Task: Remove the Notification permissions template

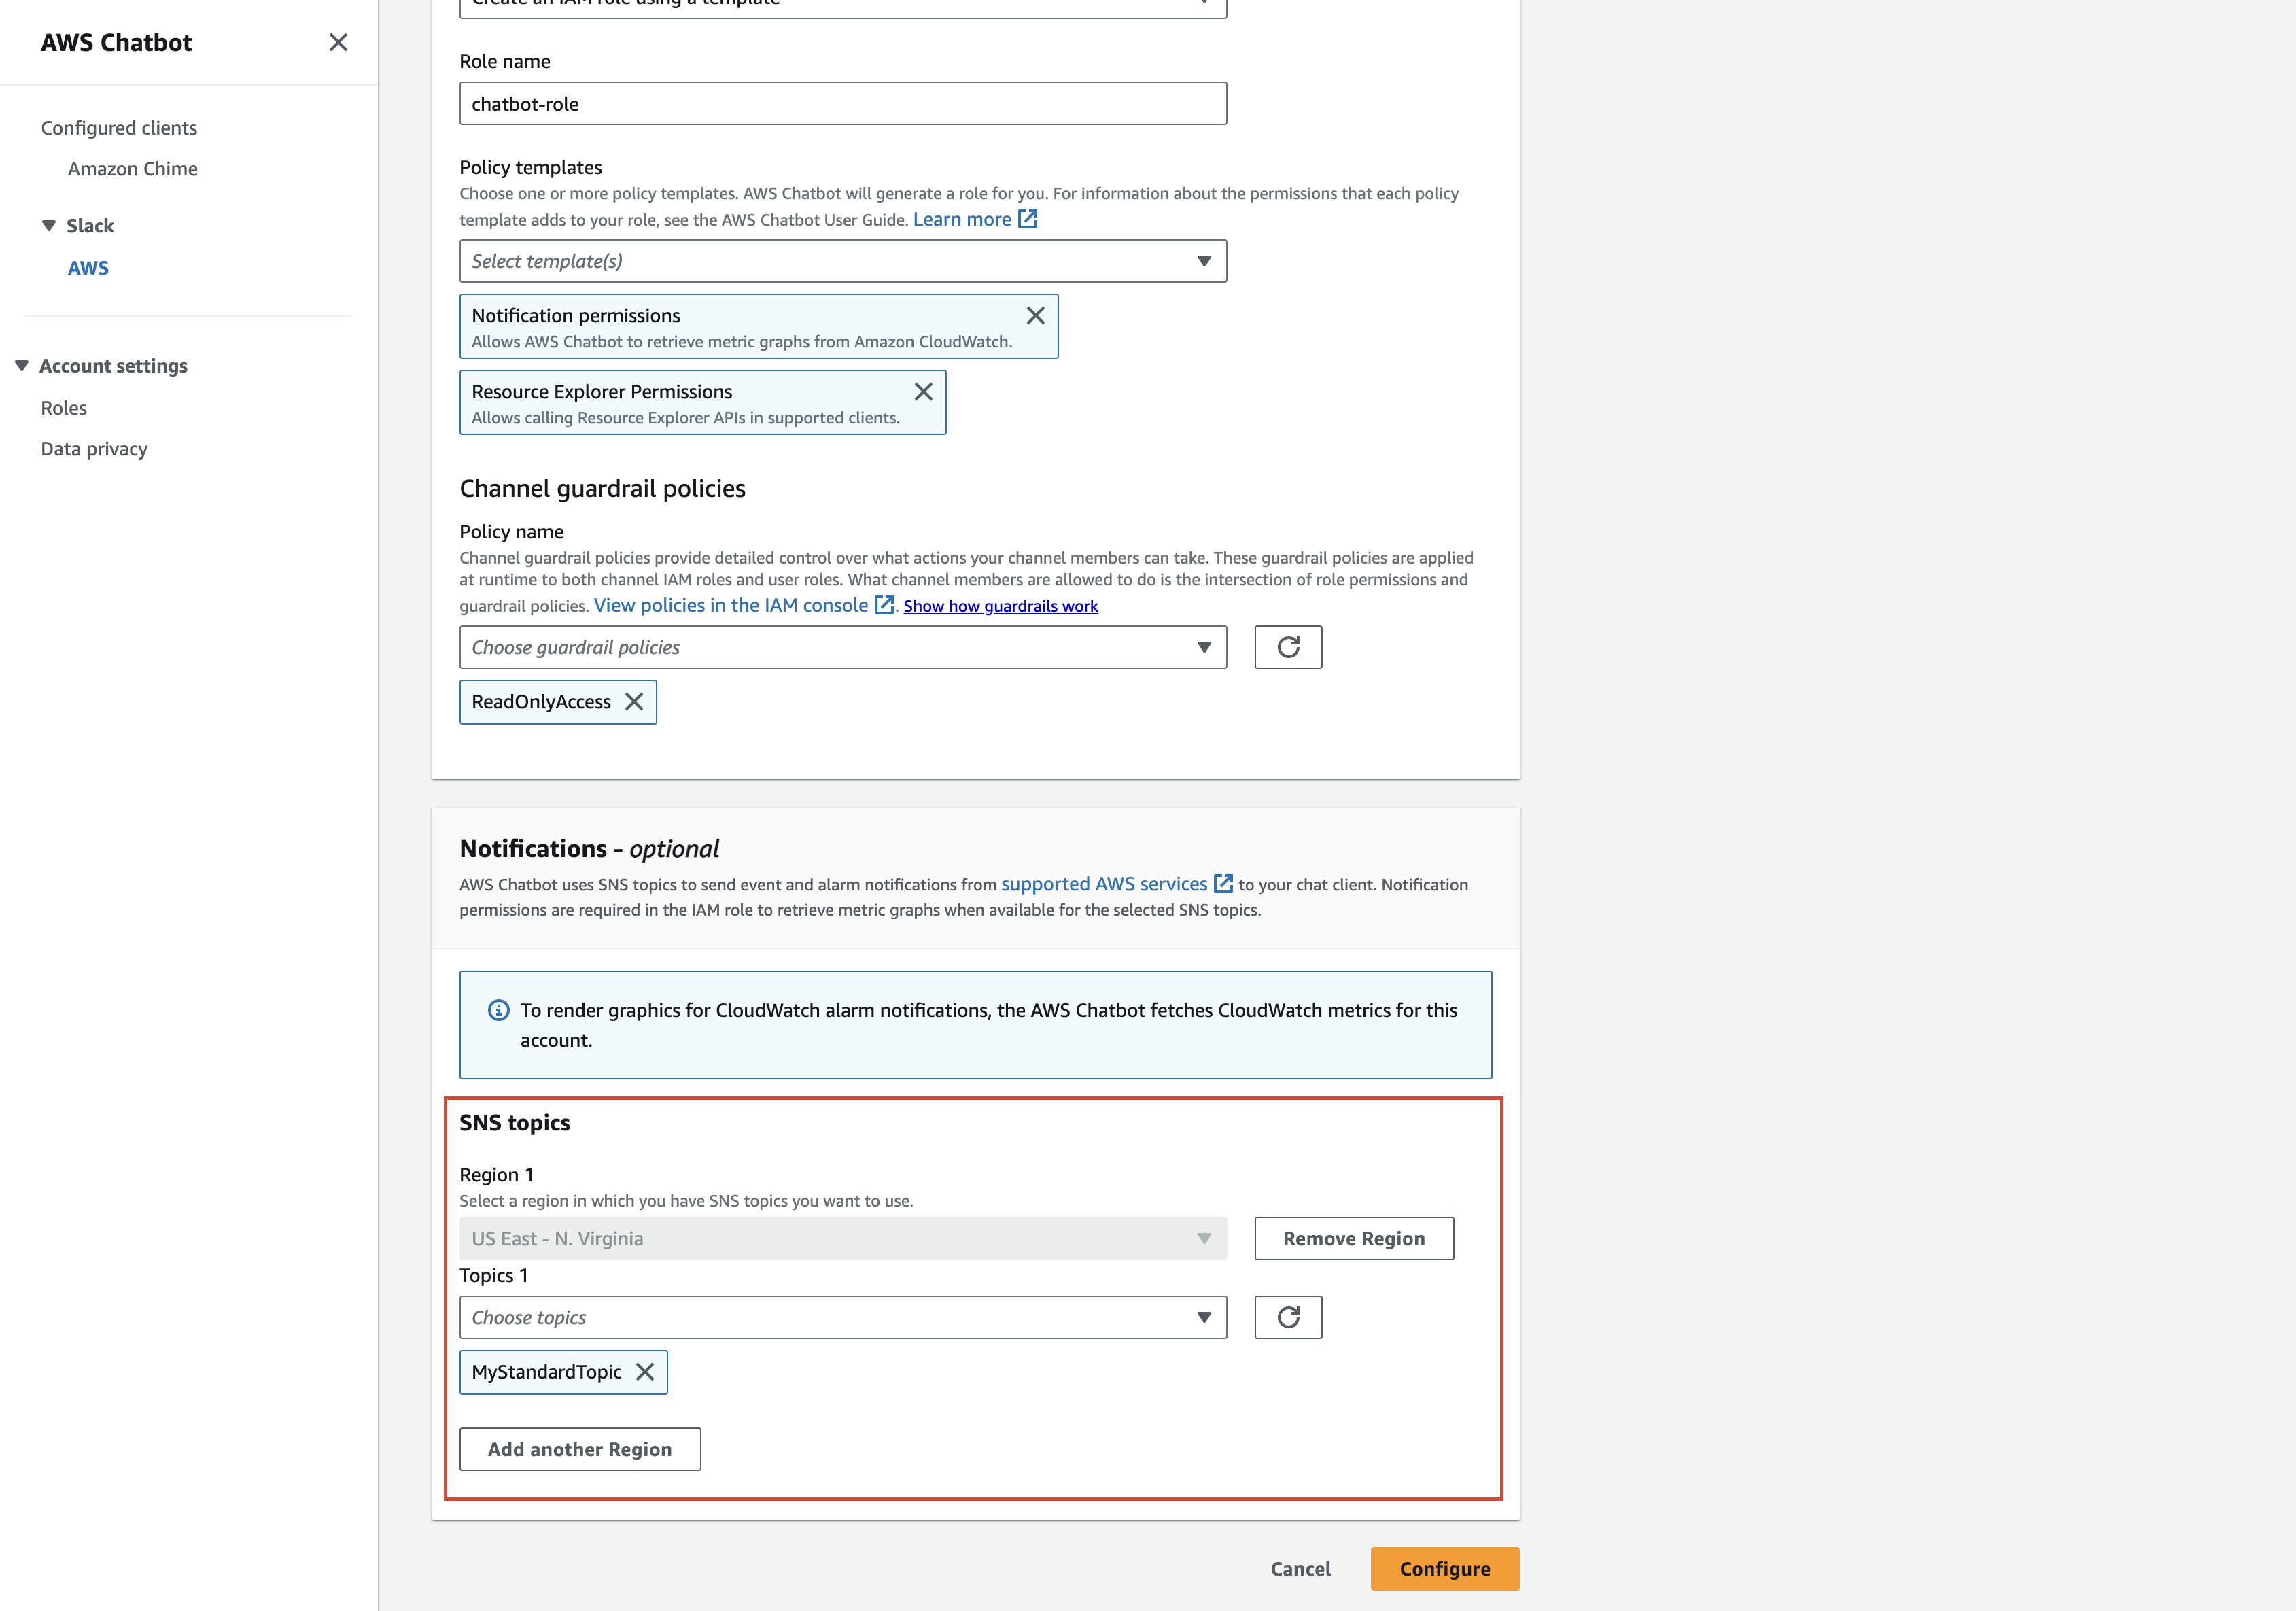Action: click(1035, 316)
